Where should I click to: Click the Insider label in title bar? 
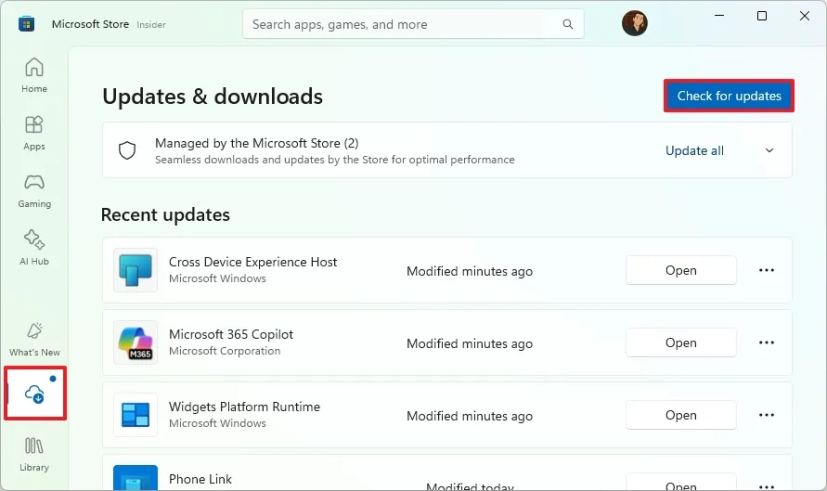pyautogui.click(x=151, y=25)
